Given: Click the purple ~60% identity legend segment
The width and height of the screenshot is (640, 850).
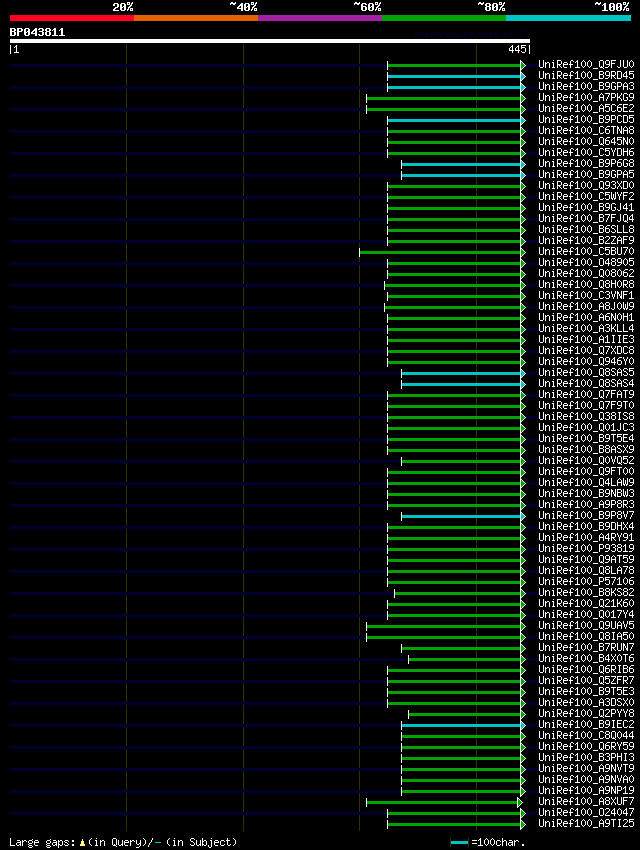Looking at the screenshot, I should coord(320,18).
